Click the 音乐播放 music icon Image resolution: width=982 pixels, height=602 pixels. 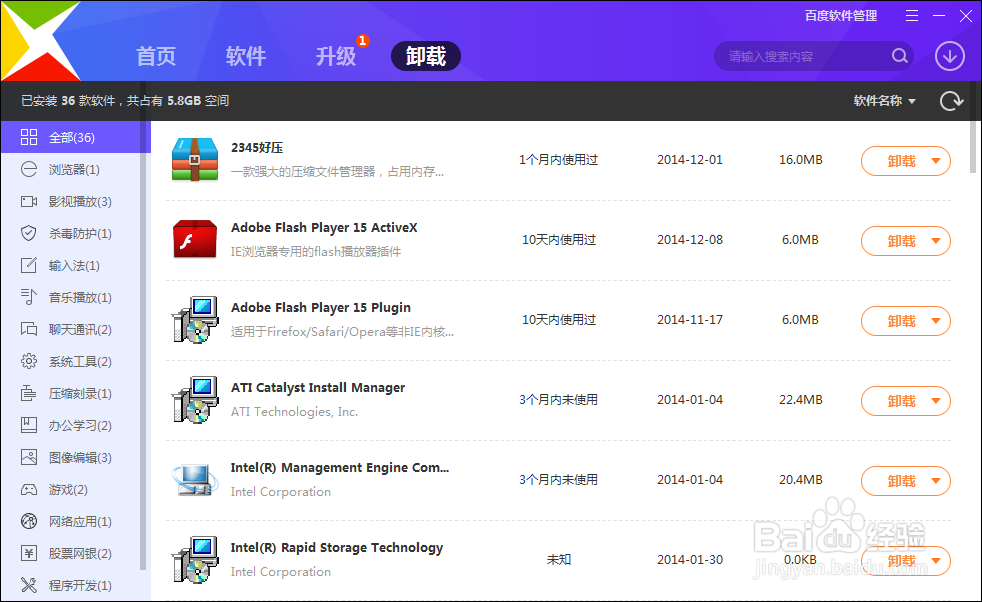(x=29, y=297)
